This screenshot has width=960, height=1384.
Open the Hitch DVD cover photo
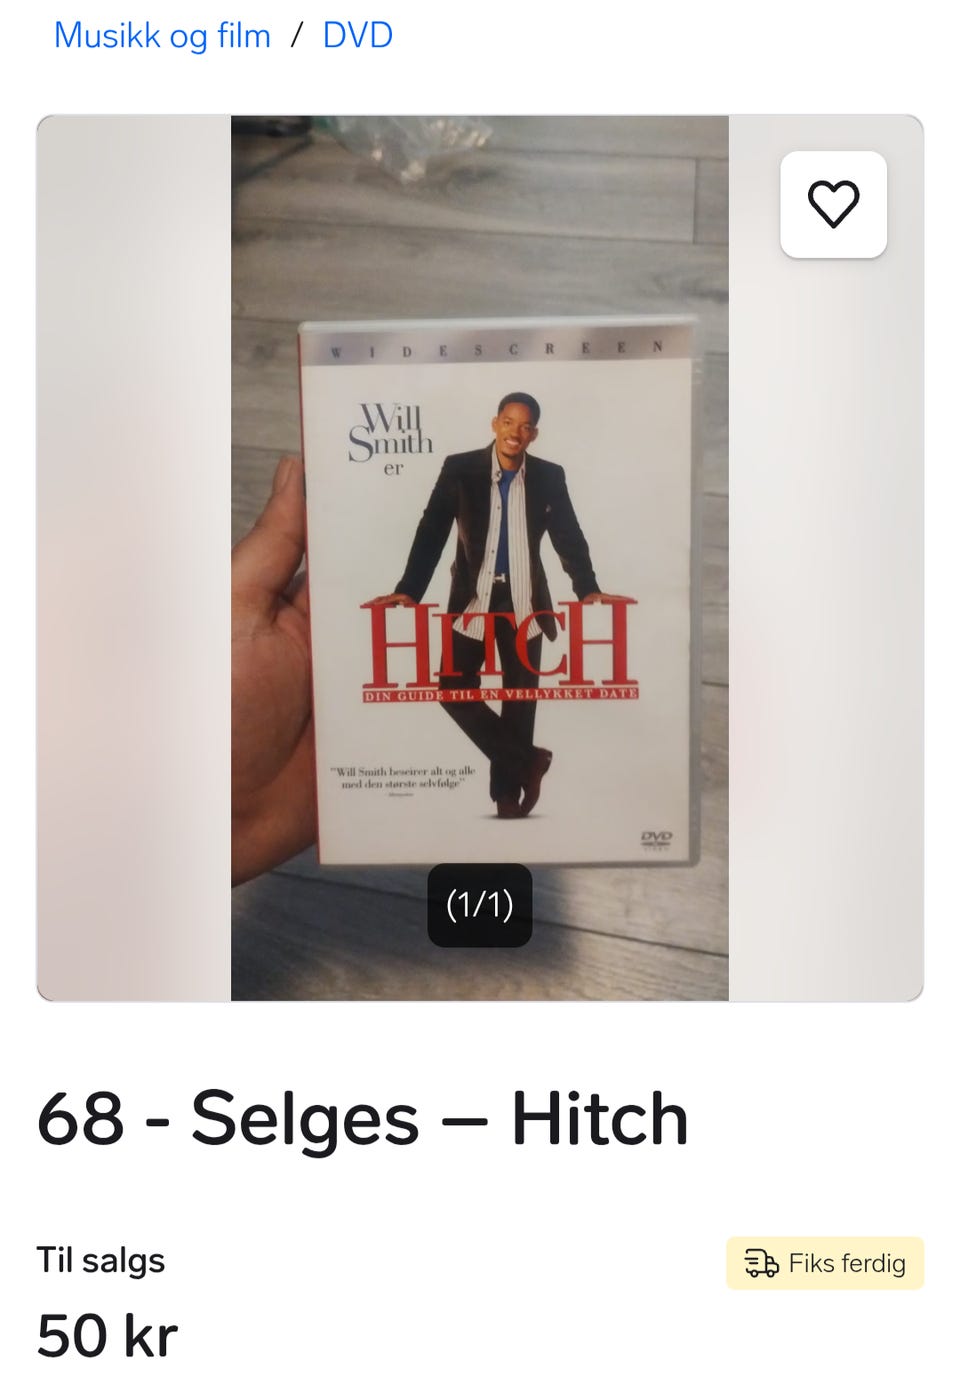(480, 558)
